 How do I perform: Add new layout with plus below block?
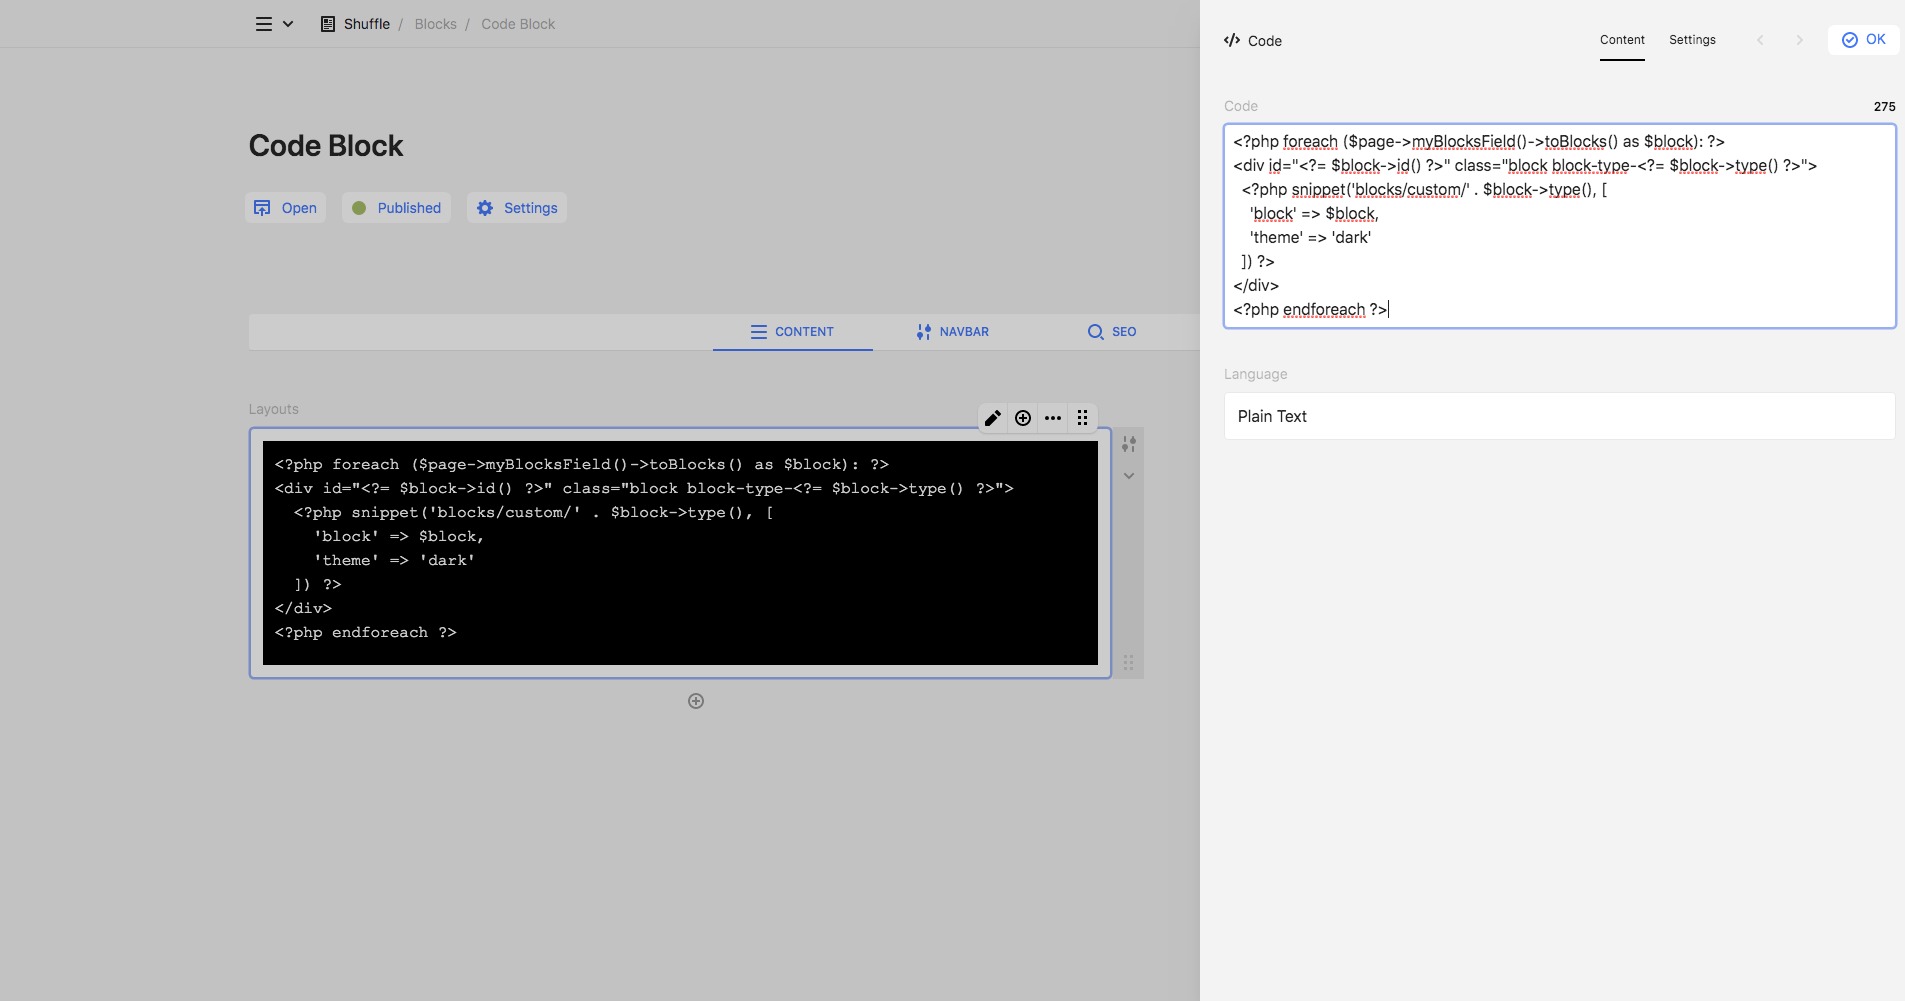pyautogui.click(x=696, y=701)
